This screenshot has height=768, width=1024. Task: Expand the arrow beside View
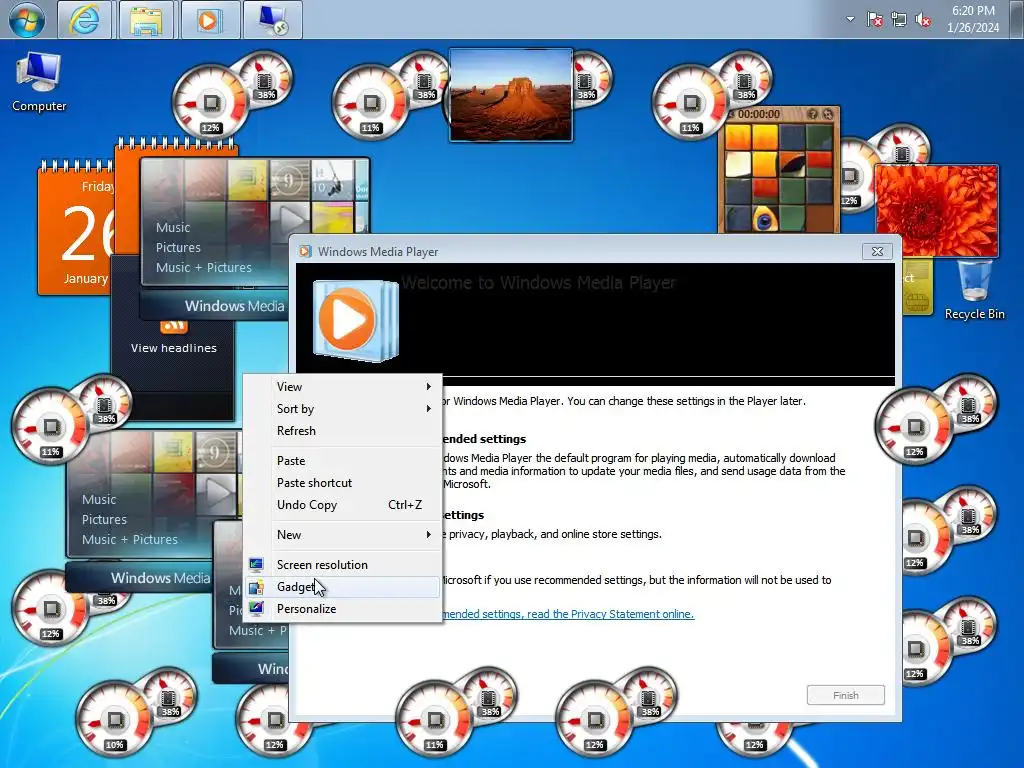coord(428,387)
